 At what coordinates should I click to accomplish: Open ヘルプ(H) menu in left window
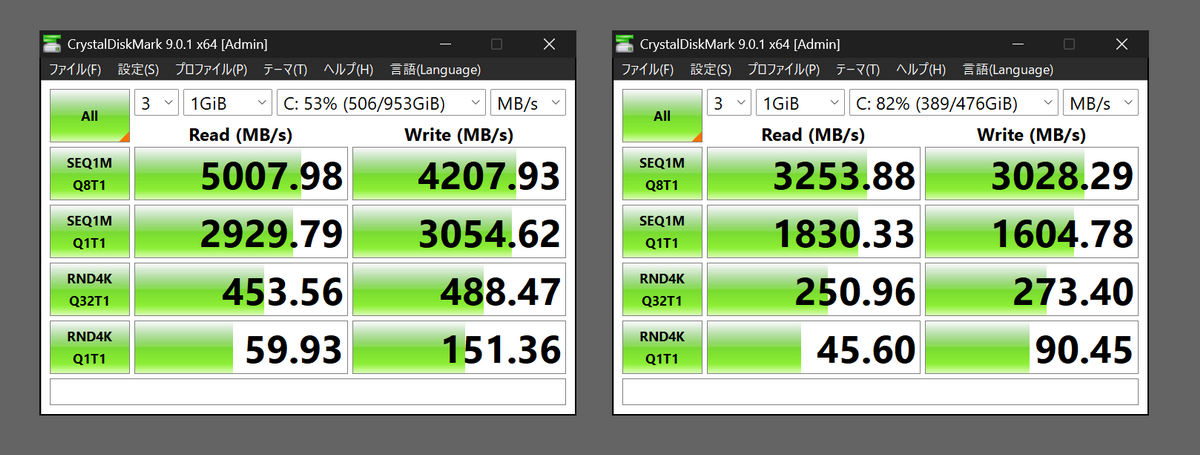pyautogui.click(x=348, y=69)
